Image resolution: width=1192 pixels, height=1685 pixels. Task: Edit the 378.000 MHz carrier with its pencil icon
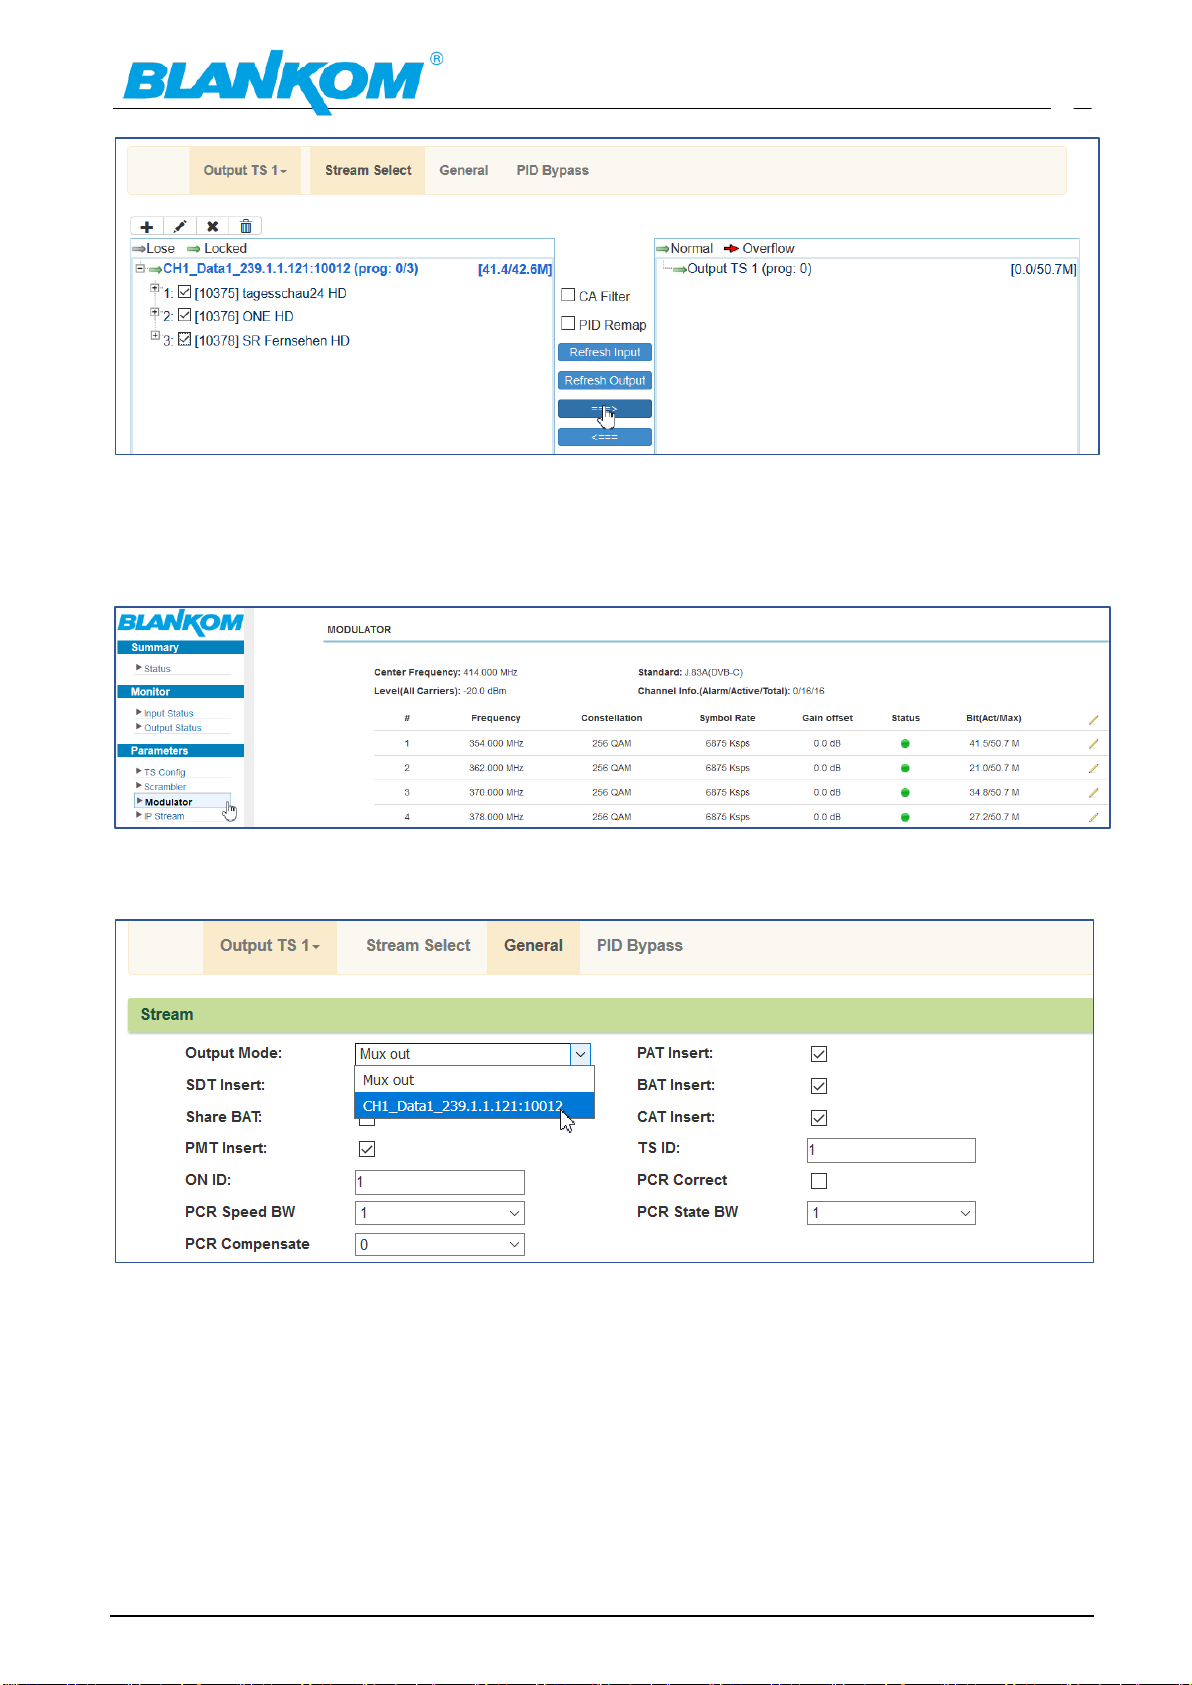click(1093, 817)
